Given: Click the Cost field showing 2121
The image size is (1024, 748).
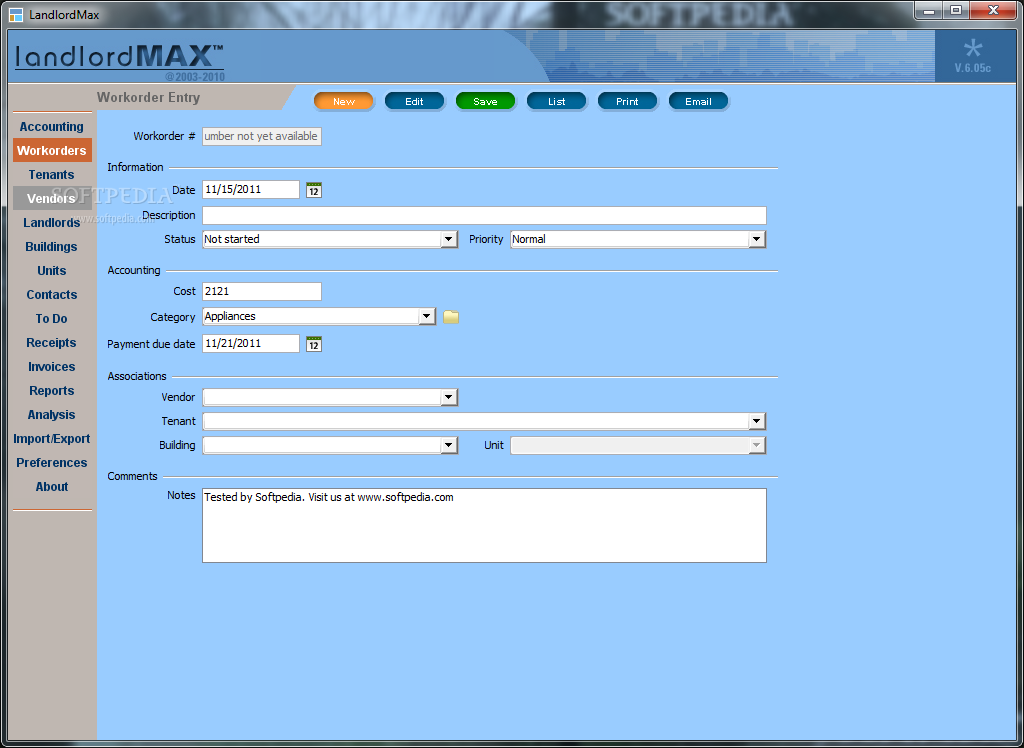Looking at the screenshot, I should tap(262, 291).
